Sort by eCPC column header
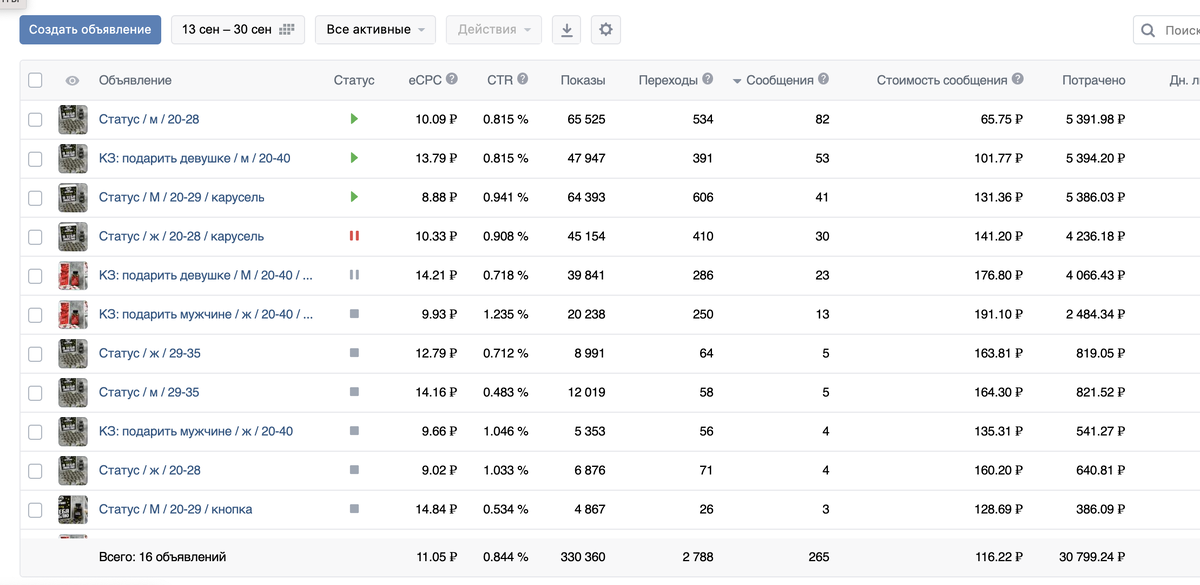1200x585 pixels. tap(425, 80)
